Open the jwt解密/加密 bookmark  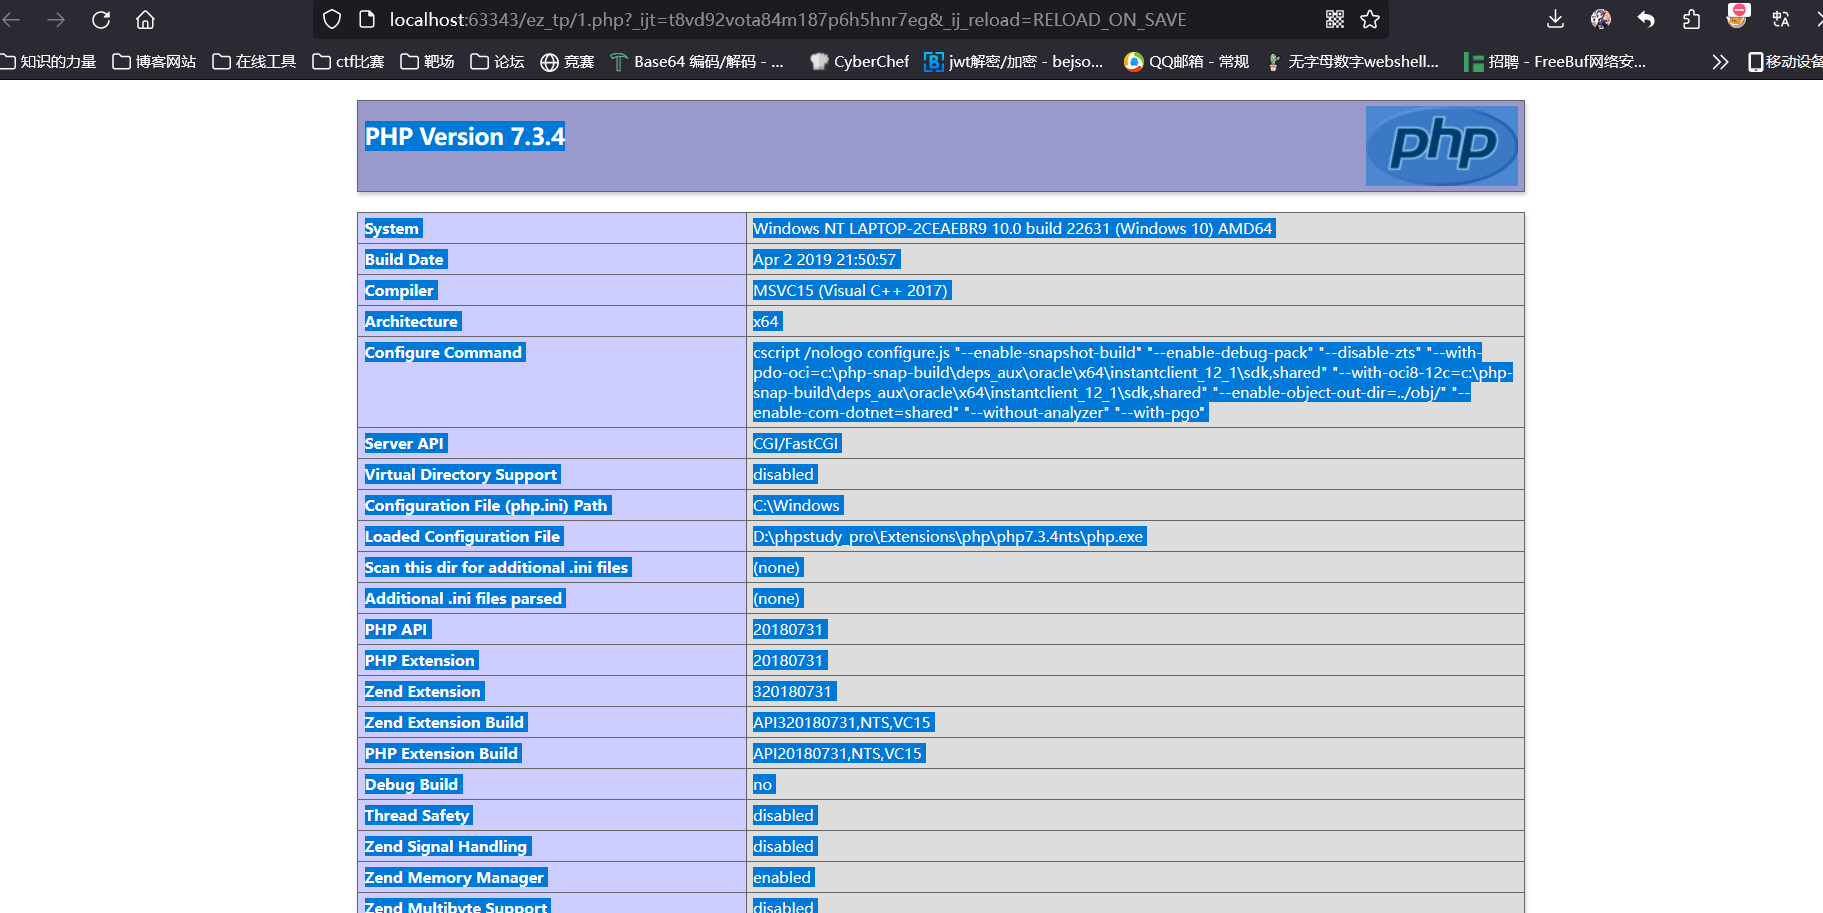[x=1014, y=62]
